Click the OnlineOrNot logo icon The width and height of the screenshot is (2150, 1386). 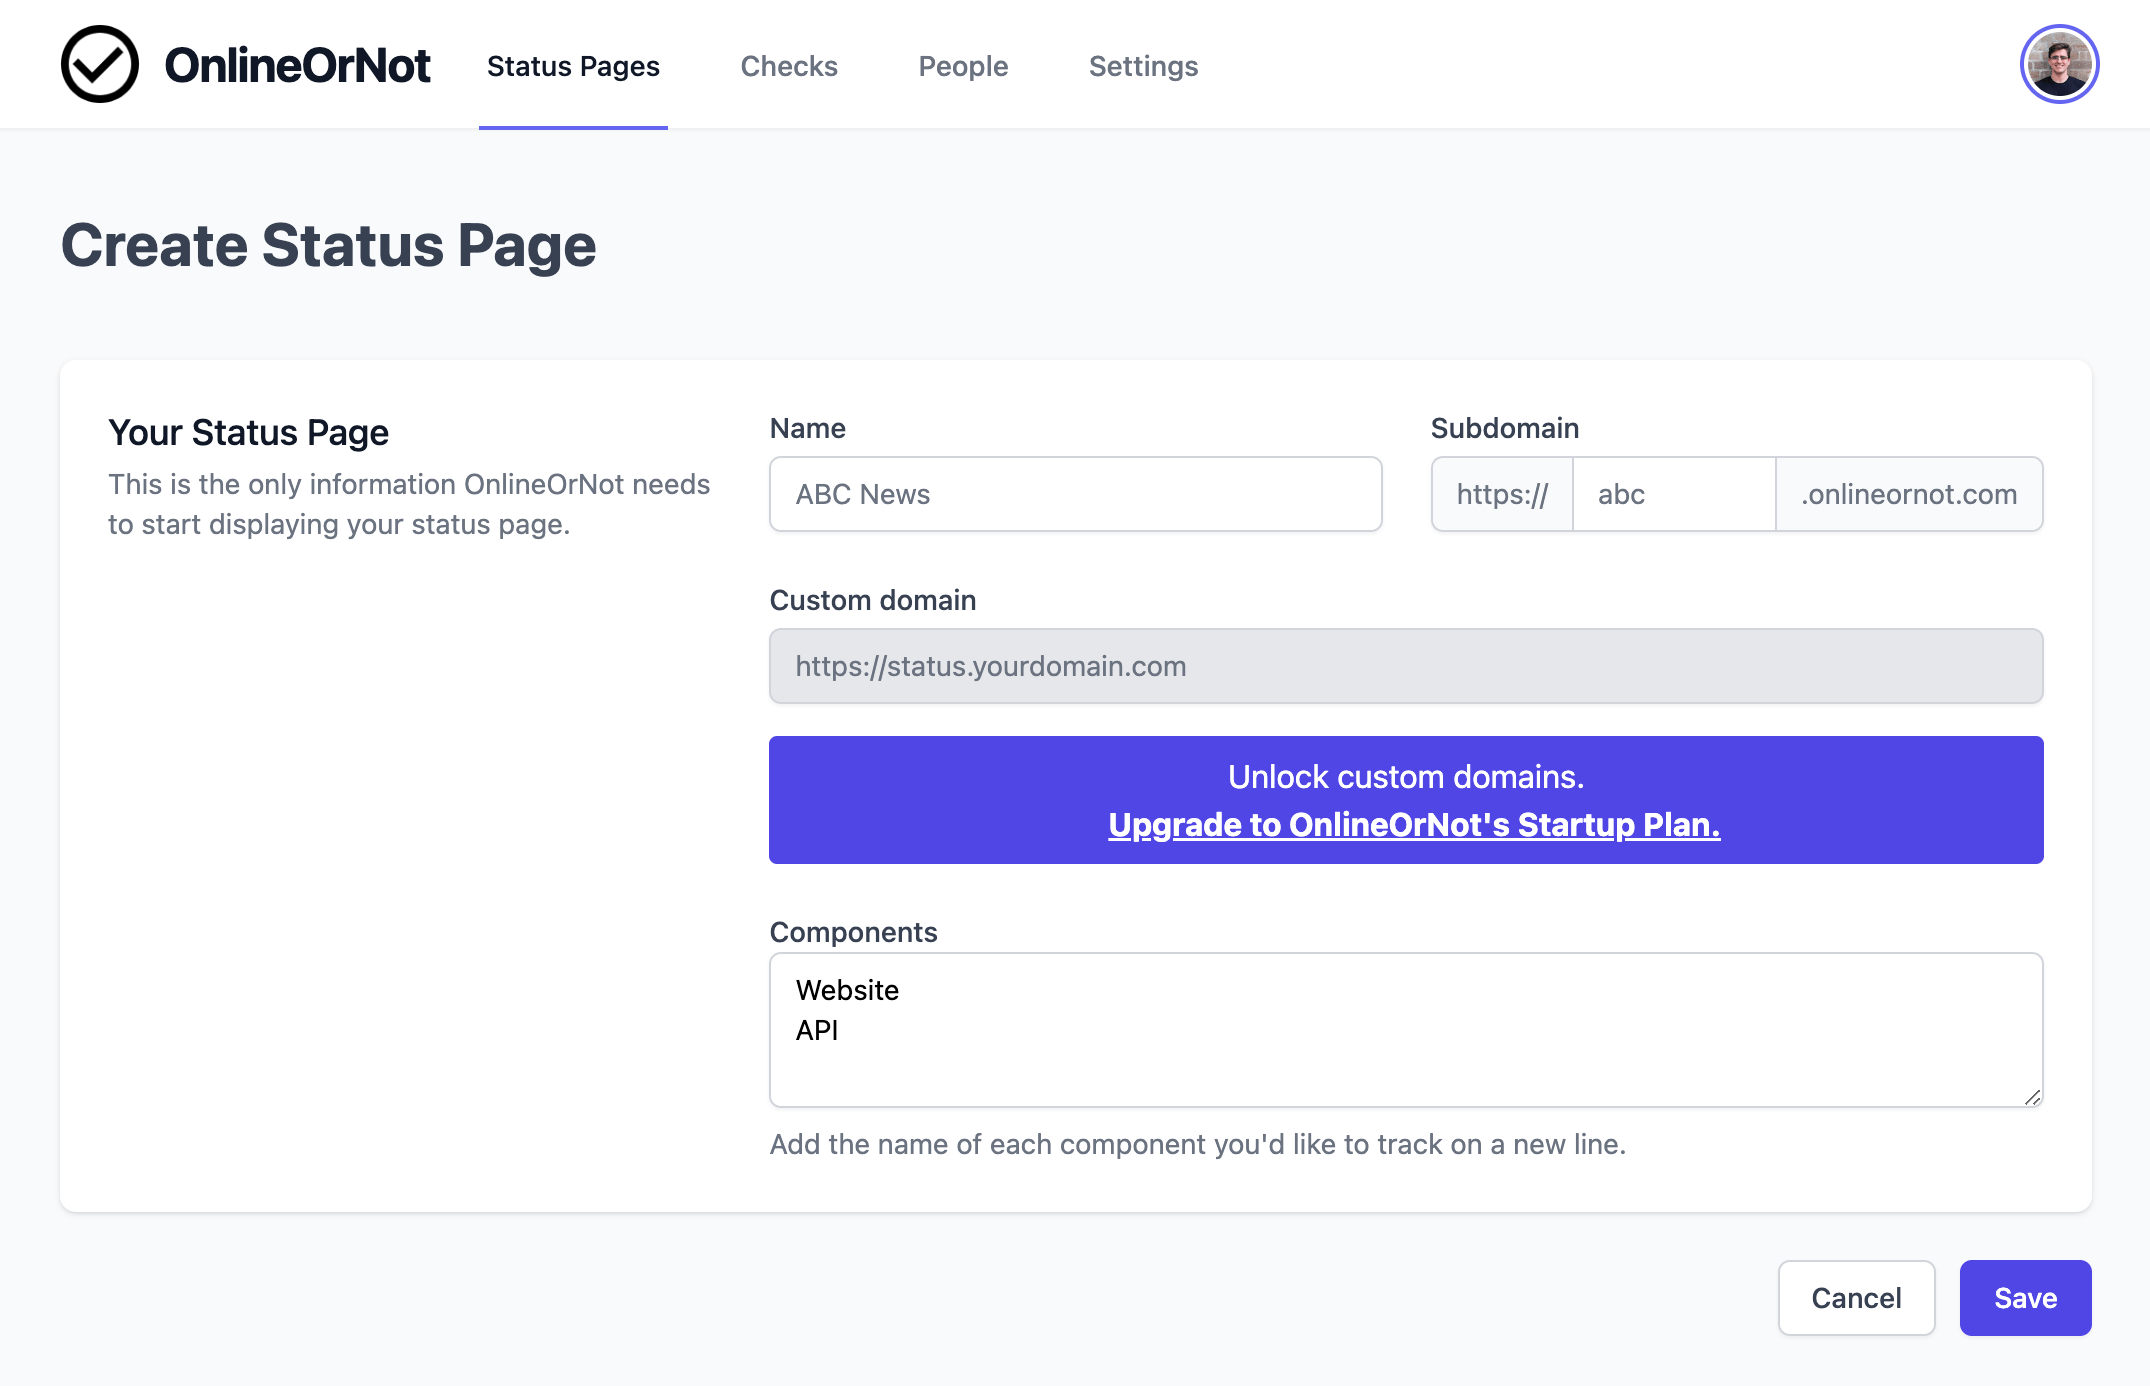pyautogui.click(x=97, y=64)
